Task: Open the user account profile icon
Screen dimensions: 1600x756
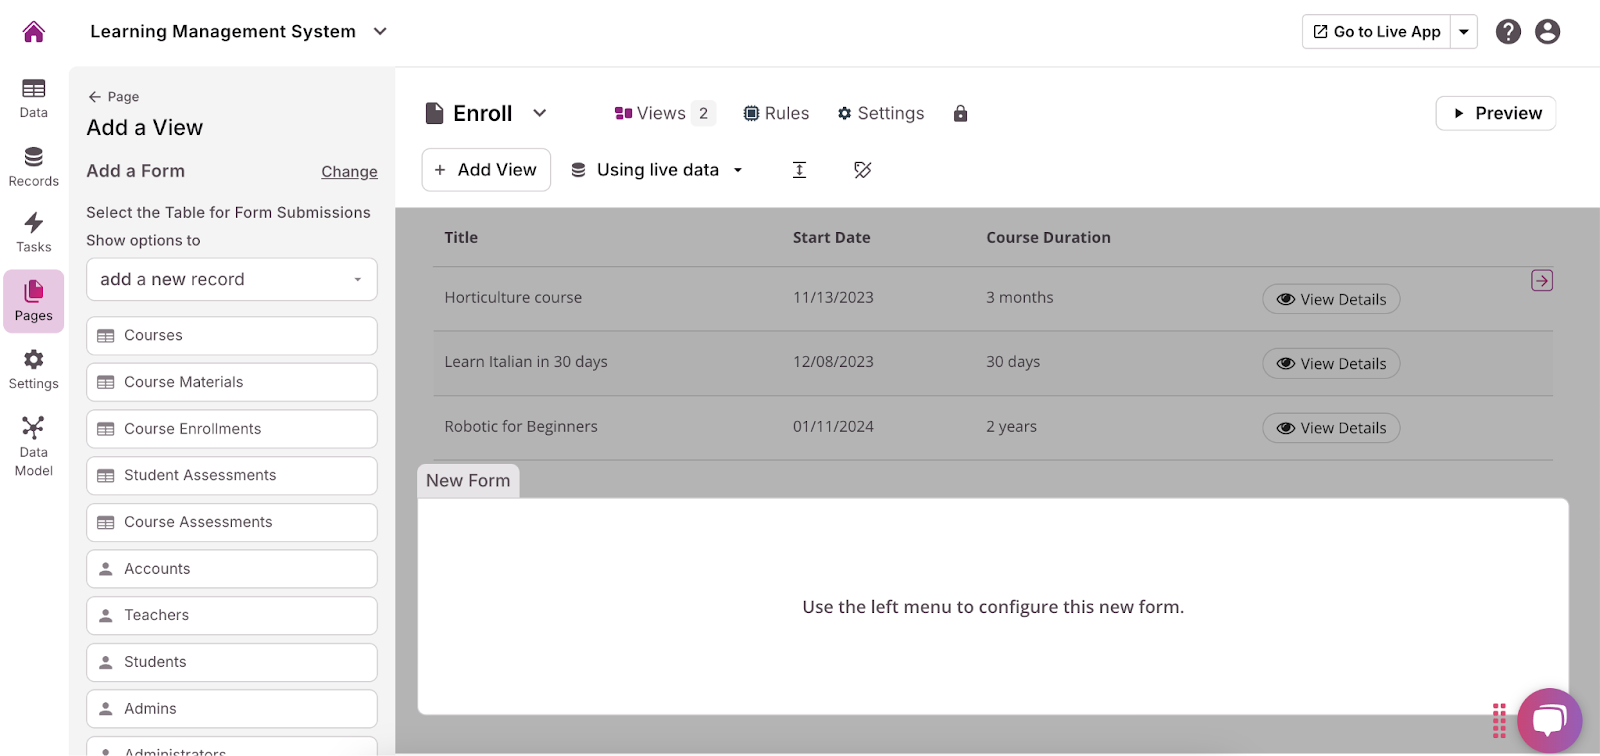Action: (1547, 32)
